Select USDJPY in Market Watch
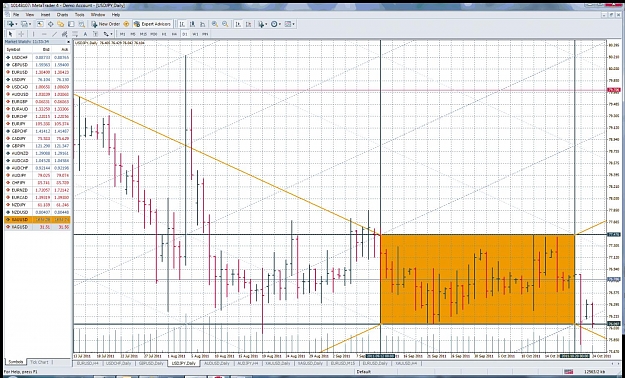625x378 pixels. 37,79
